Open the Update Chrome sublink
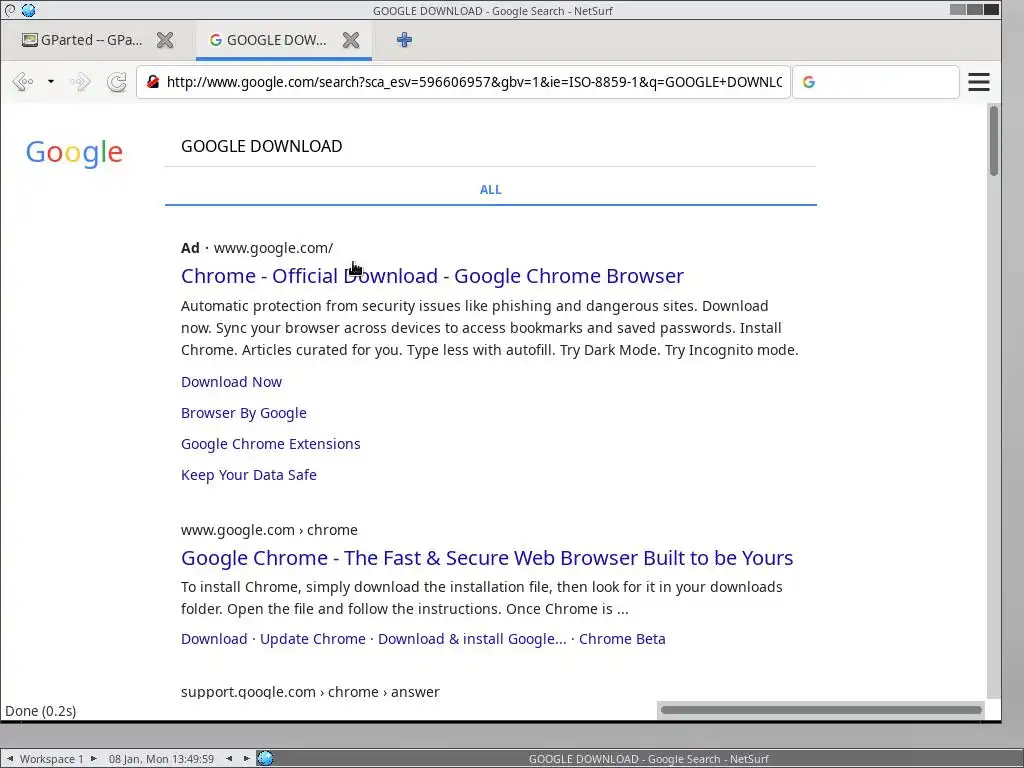This screenshot has height=768, width=1024. [x=313, y=639]
